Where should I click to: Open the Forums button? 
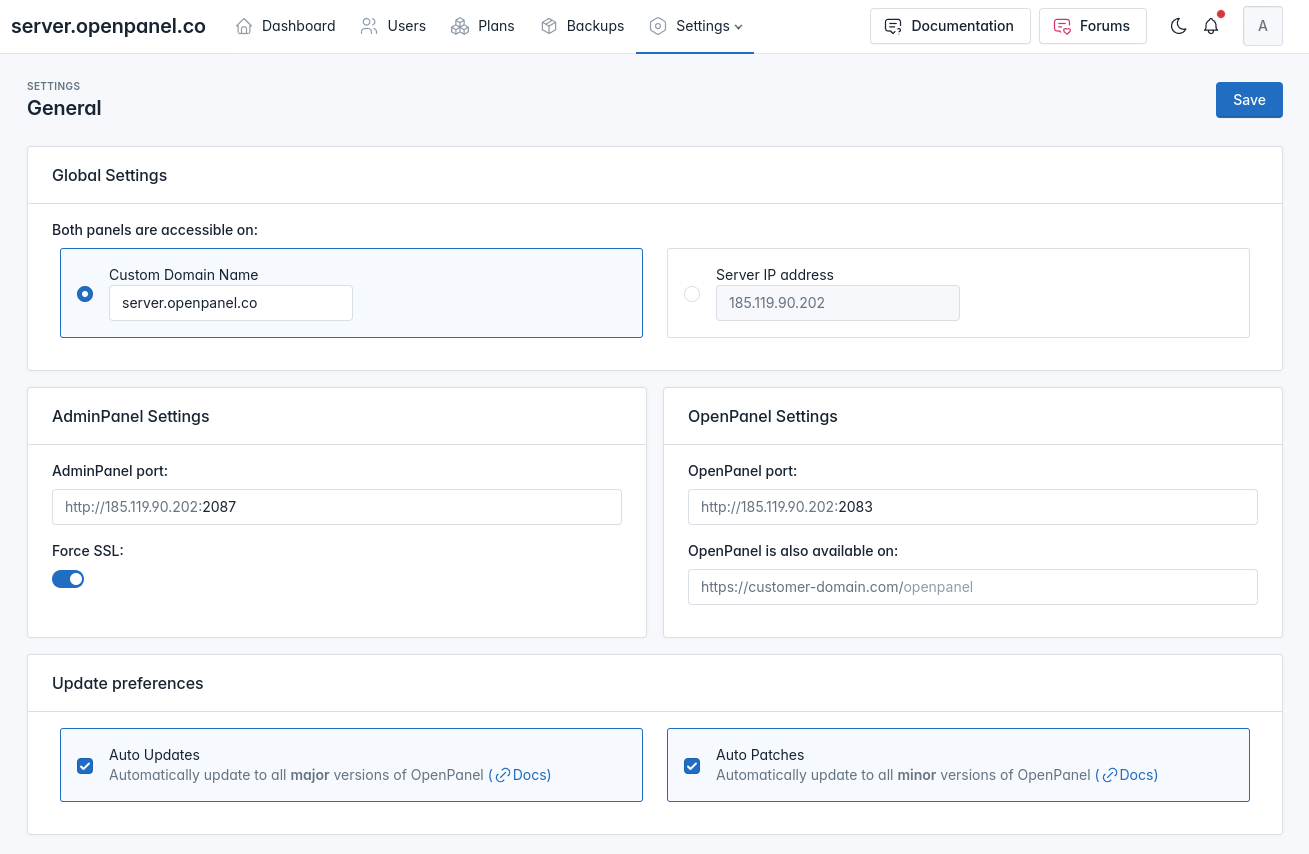(x=1092, y=26)
